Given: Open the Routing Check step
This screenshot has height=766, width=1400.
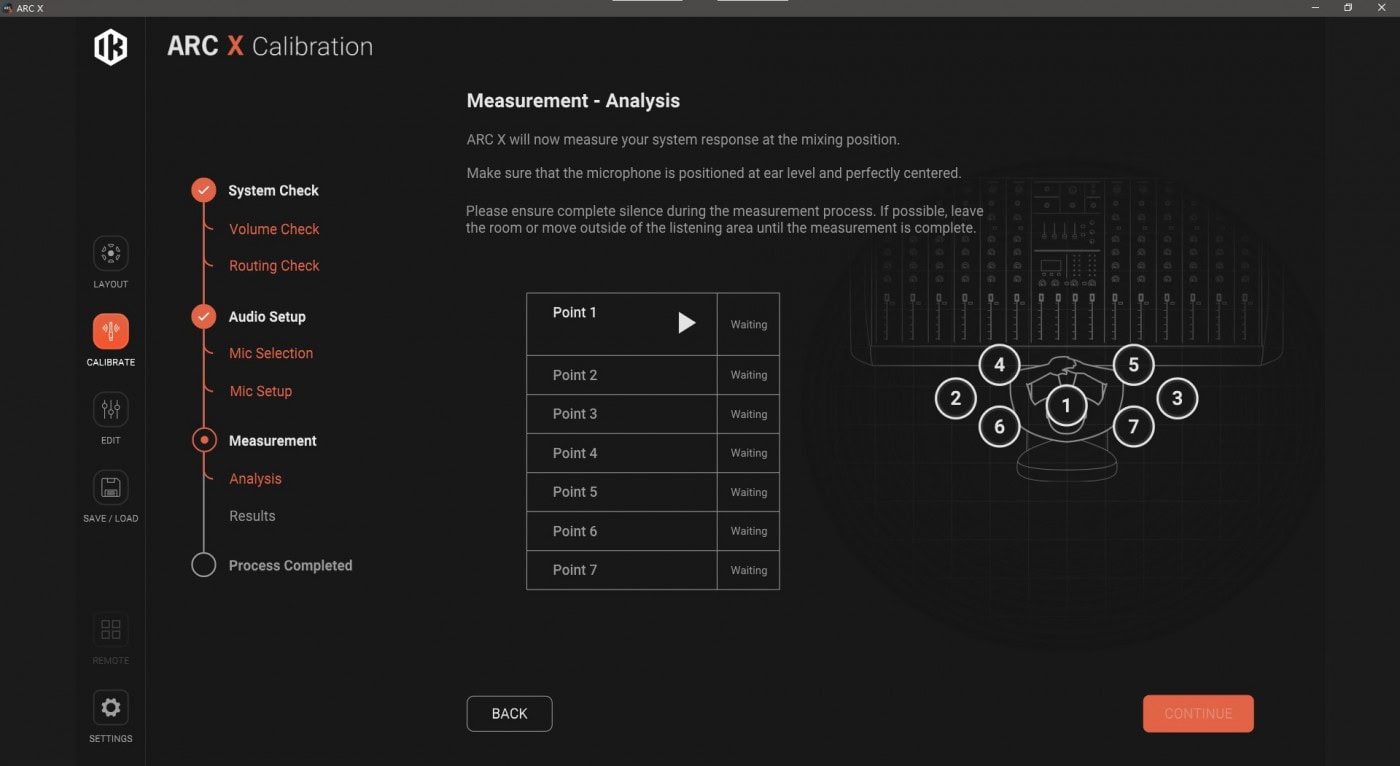Looking at the screenshot, I should point(274,266).
